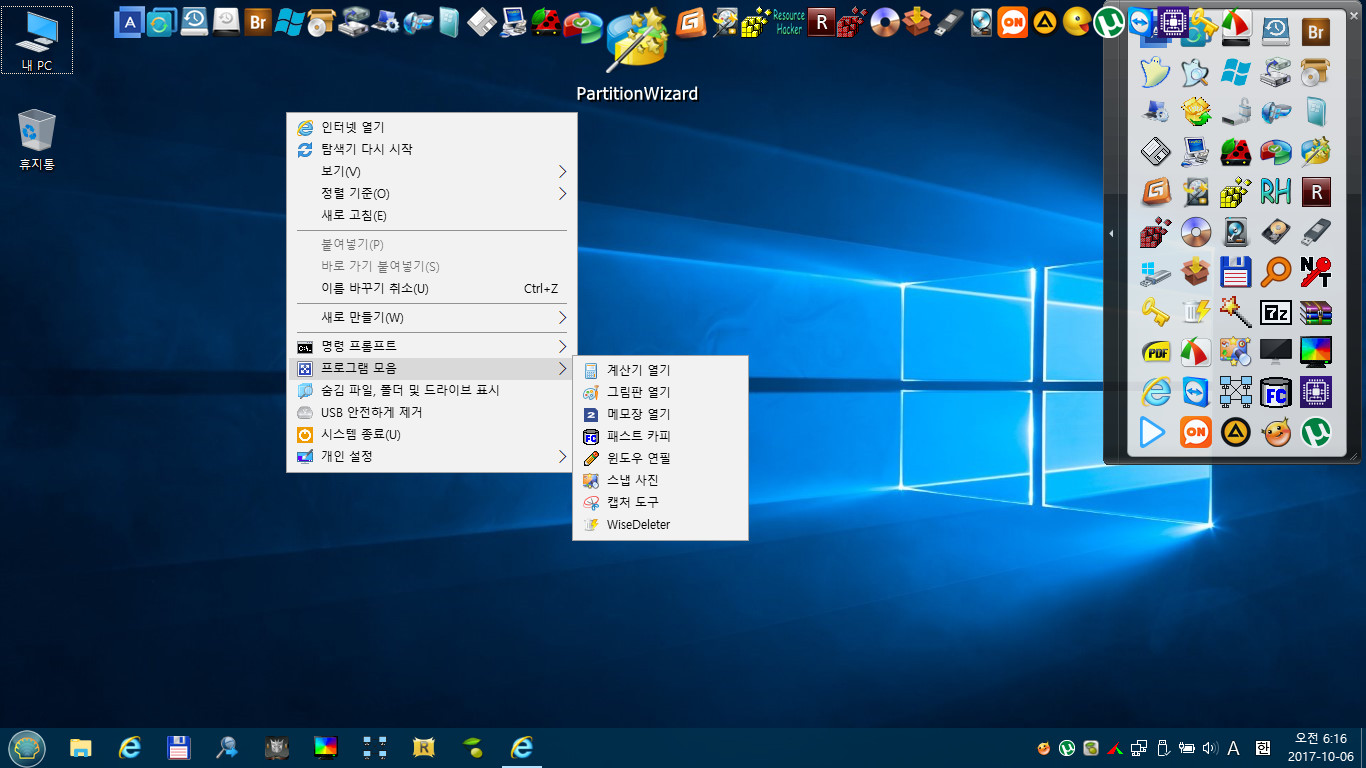Viewport: 1366px width, 768px height.
Task: Expand the 개인 설정 submenu
Action: coord(431,456)
